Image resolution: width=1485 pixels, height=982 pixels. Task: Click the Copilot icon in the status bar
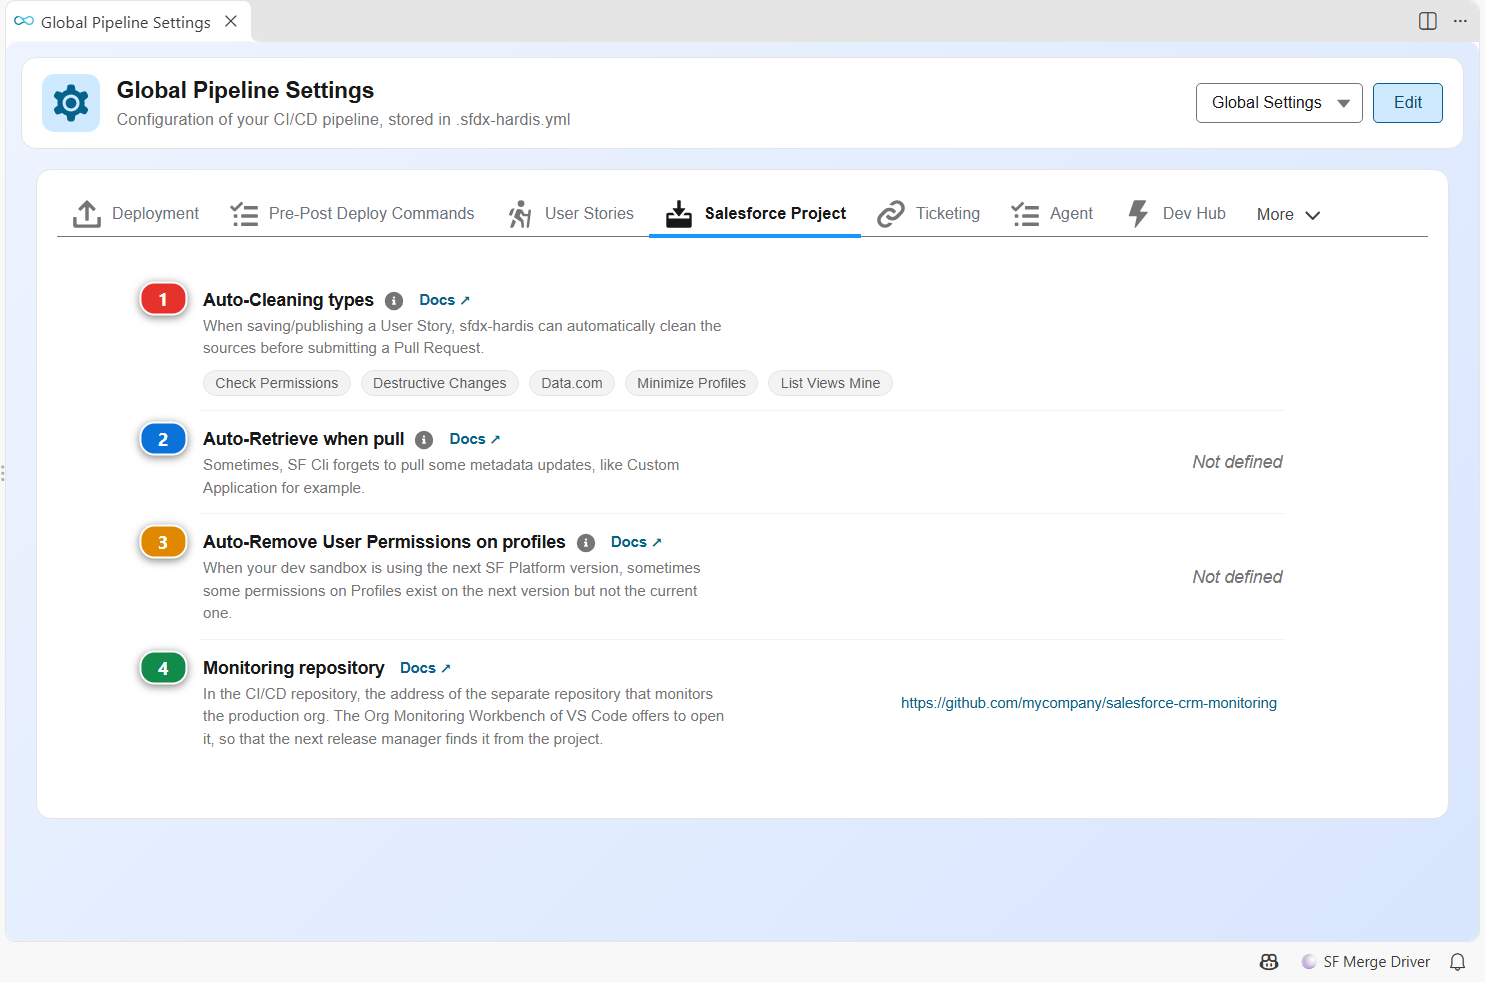[1269, 962]
